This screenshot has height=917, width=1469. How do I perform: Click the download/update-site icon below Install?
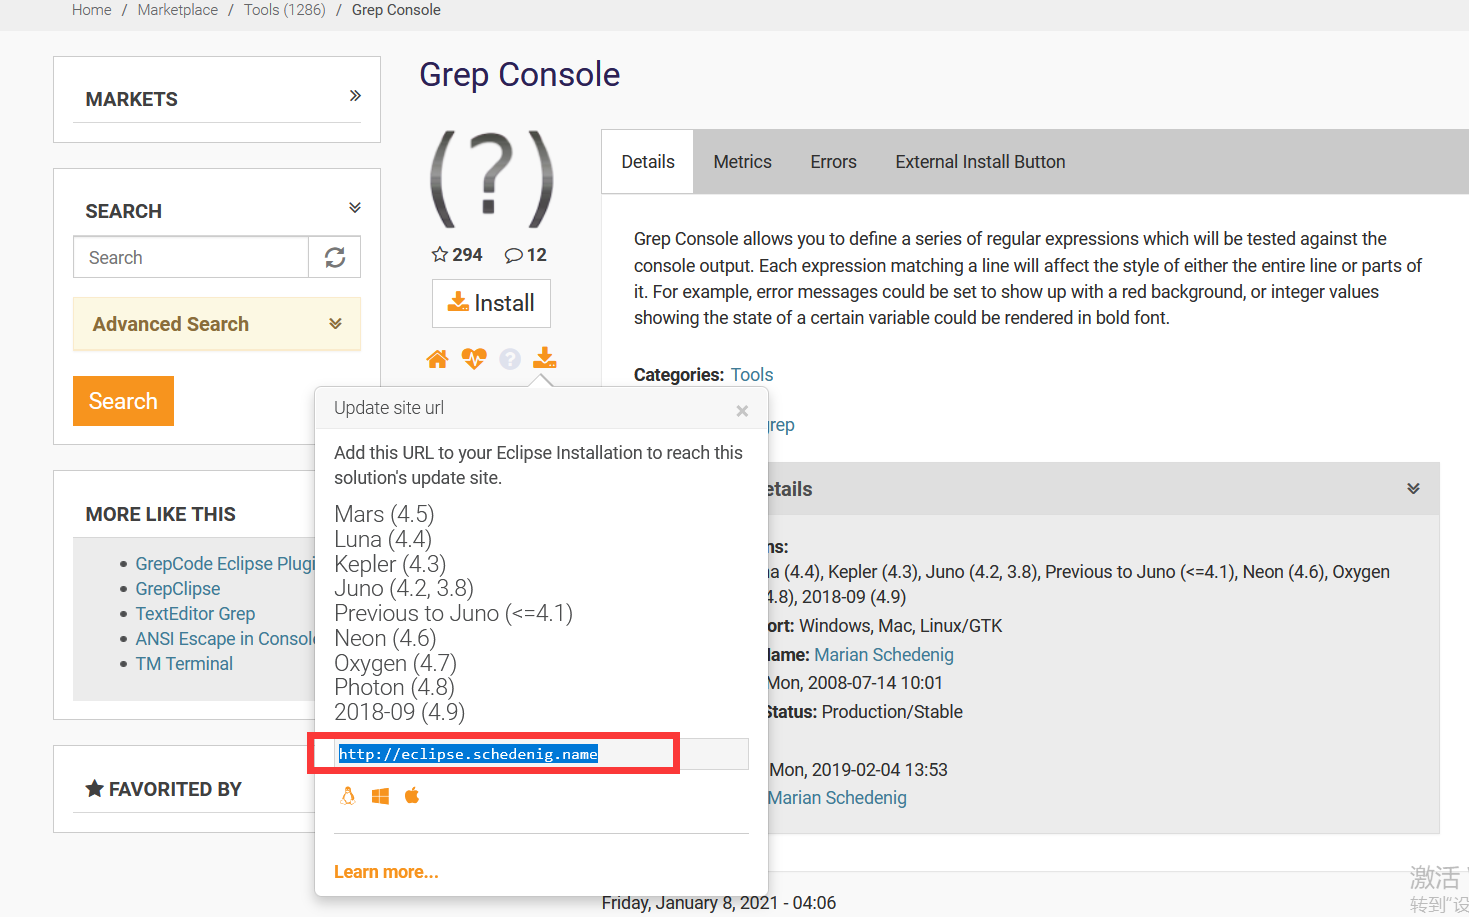tap(544, 358)
